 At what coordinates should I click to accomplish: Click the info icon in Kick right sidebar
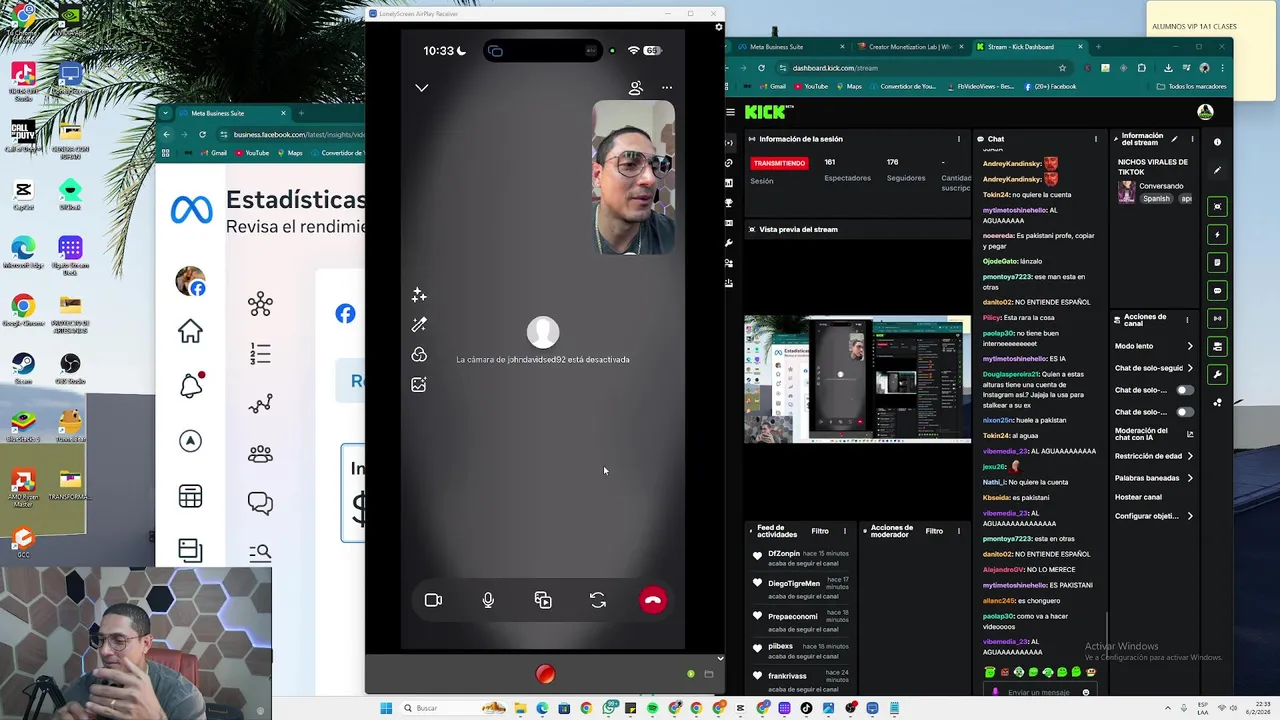pyautogui.click(x=1217, y=142)
